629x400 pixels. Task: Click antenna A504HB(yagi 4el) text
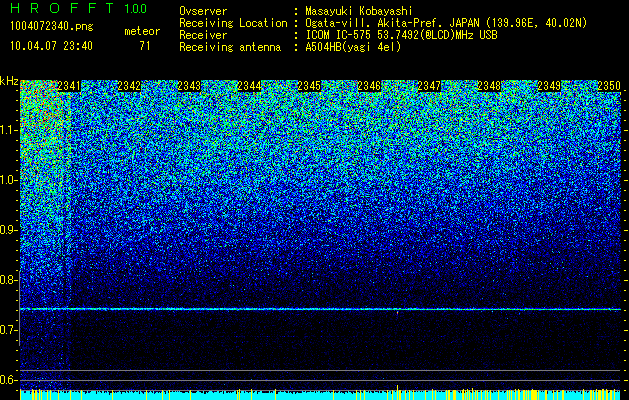coord(353,47)
